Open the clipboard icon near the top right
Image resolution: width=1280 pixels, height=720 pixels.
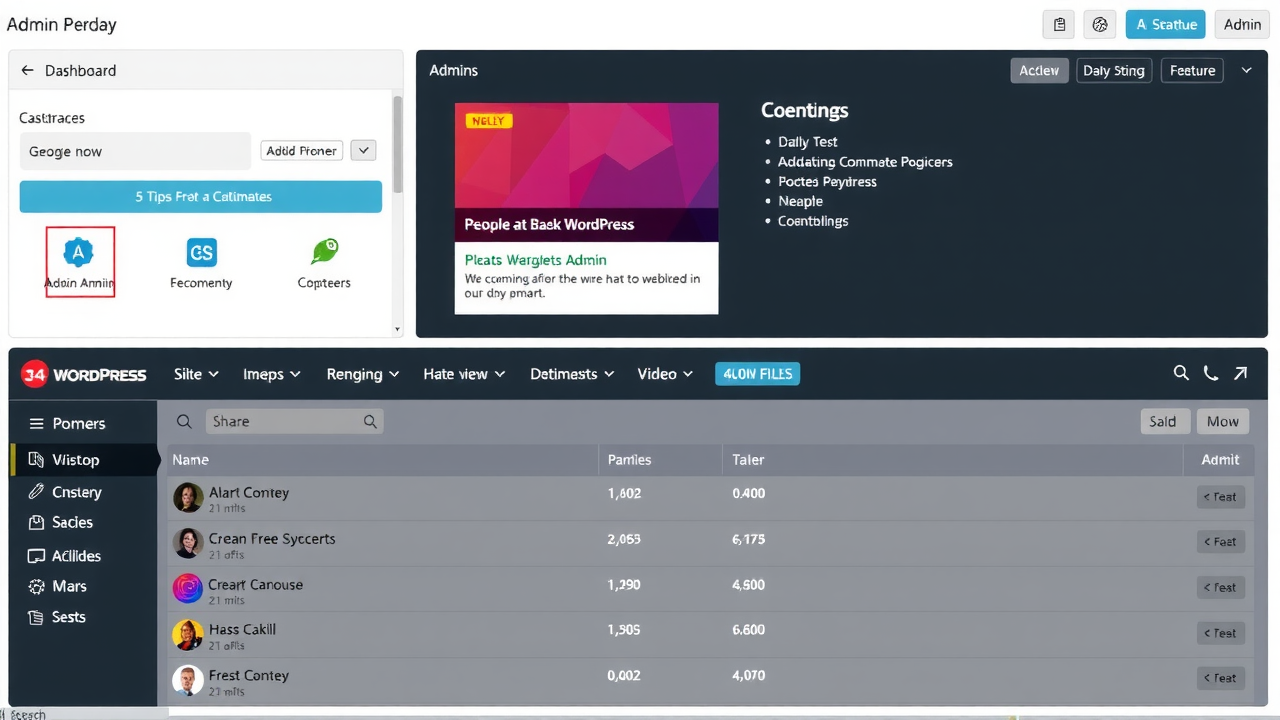pyautogui.click(x=1059, y=24)
